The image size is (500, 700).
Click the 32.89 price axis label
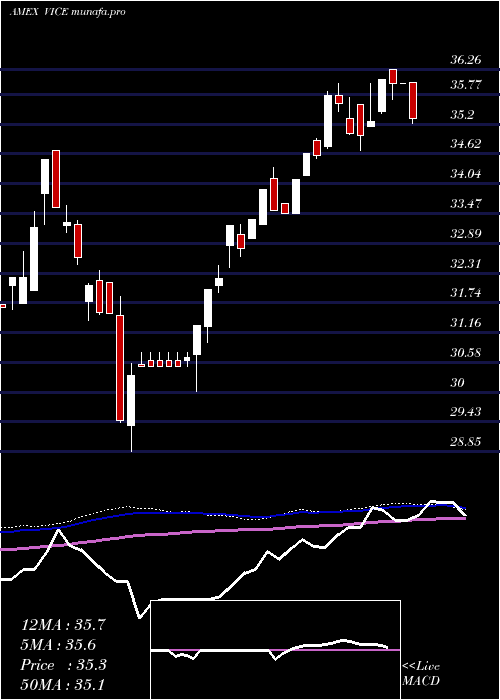point(466,233)
